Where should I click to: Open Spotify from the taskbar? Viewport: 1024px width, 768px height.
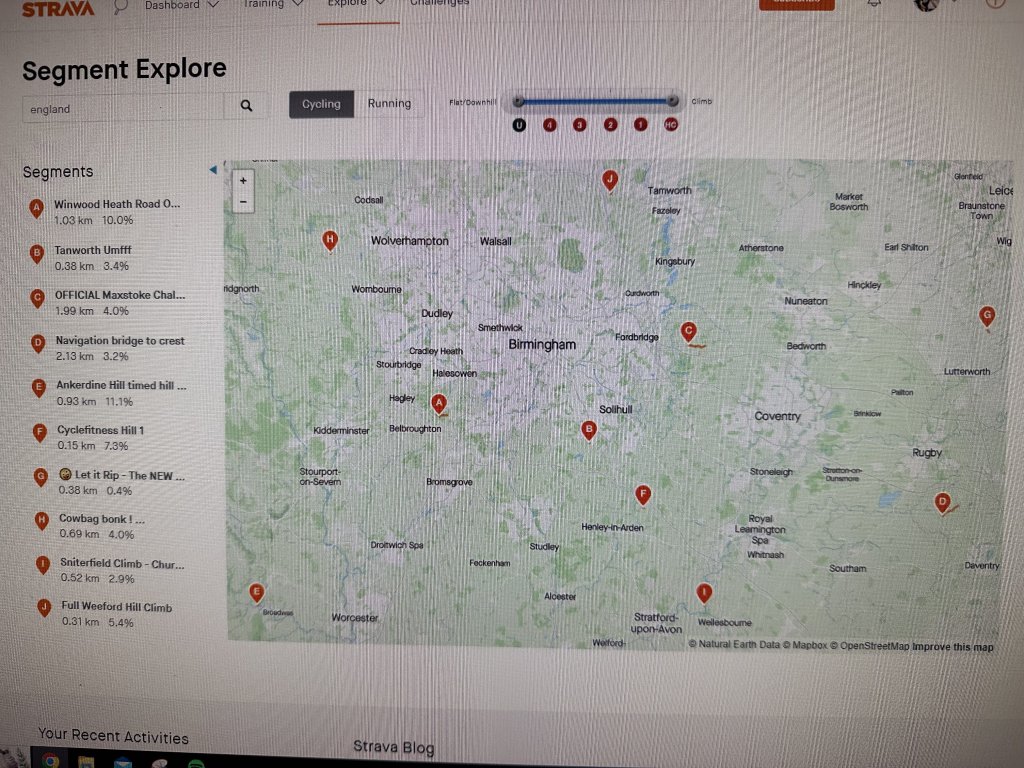tap(195, 763)
